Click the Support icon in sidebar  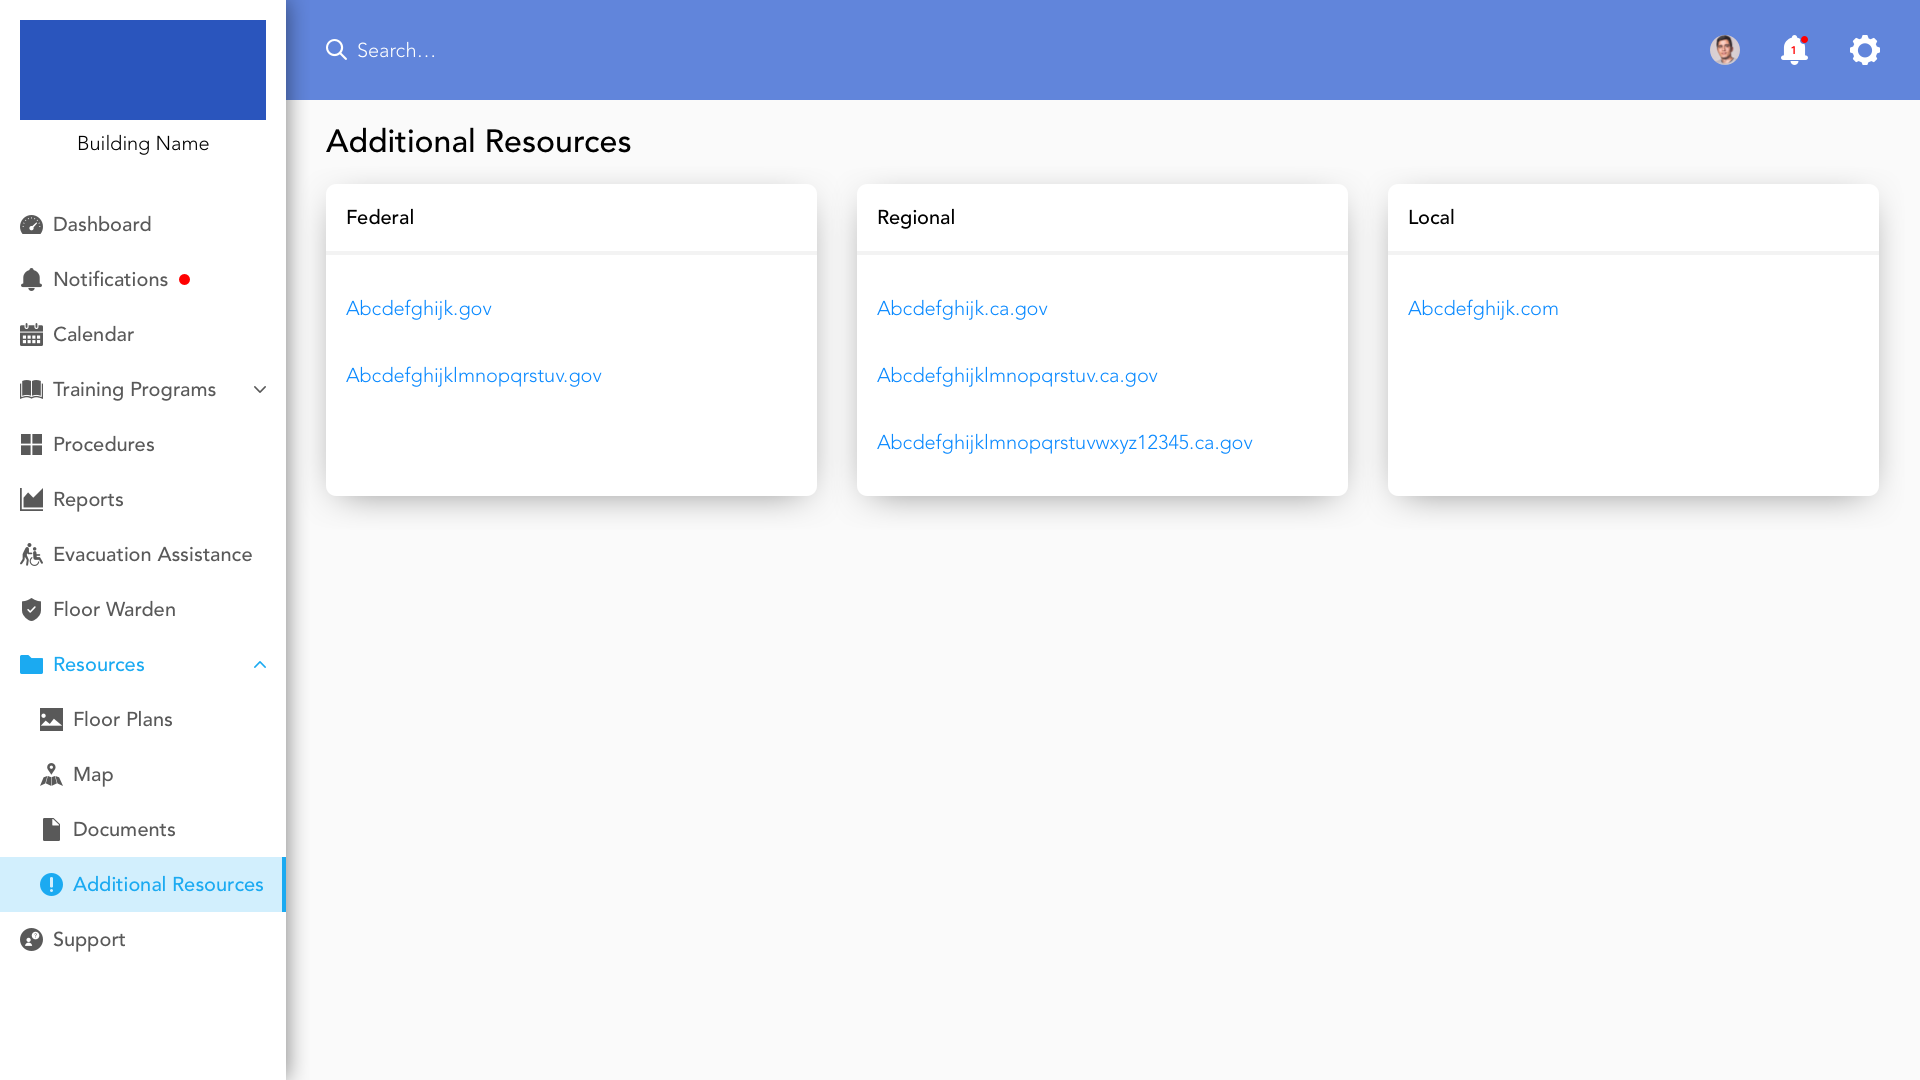coord(31,940)
